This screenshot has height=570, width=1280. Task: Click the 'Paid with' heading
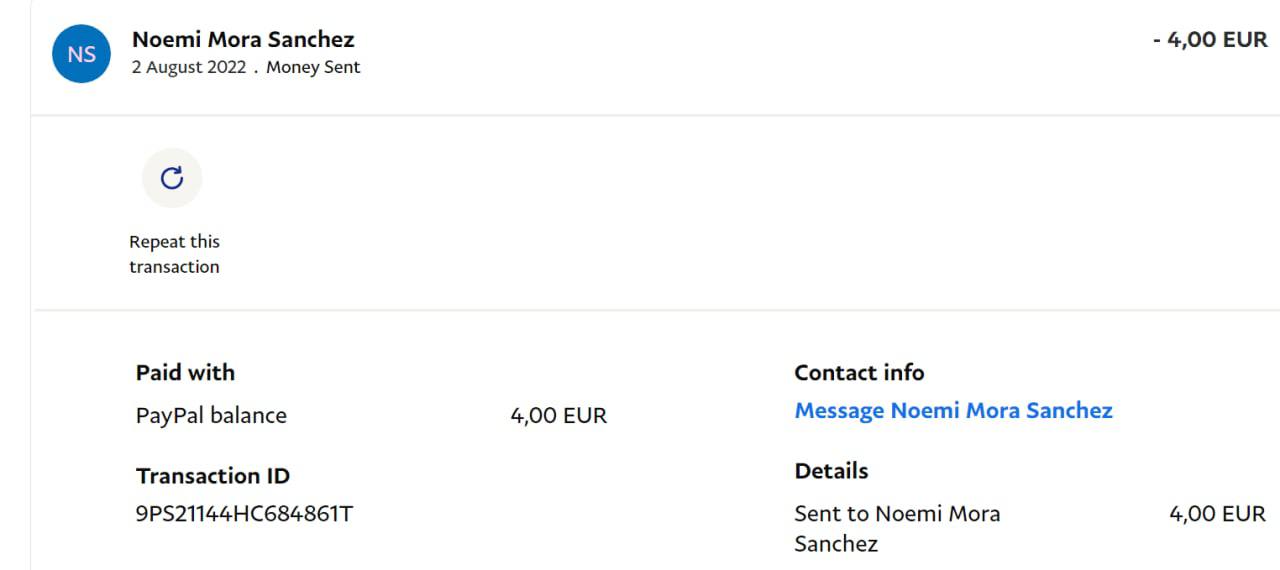coord(185,373)
